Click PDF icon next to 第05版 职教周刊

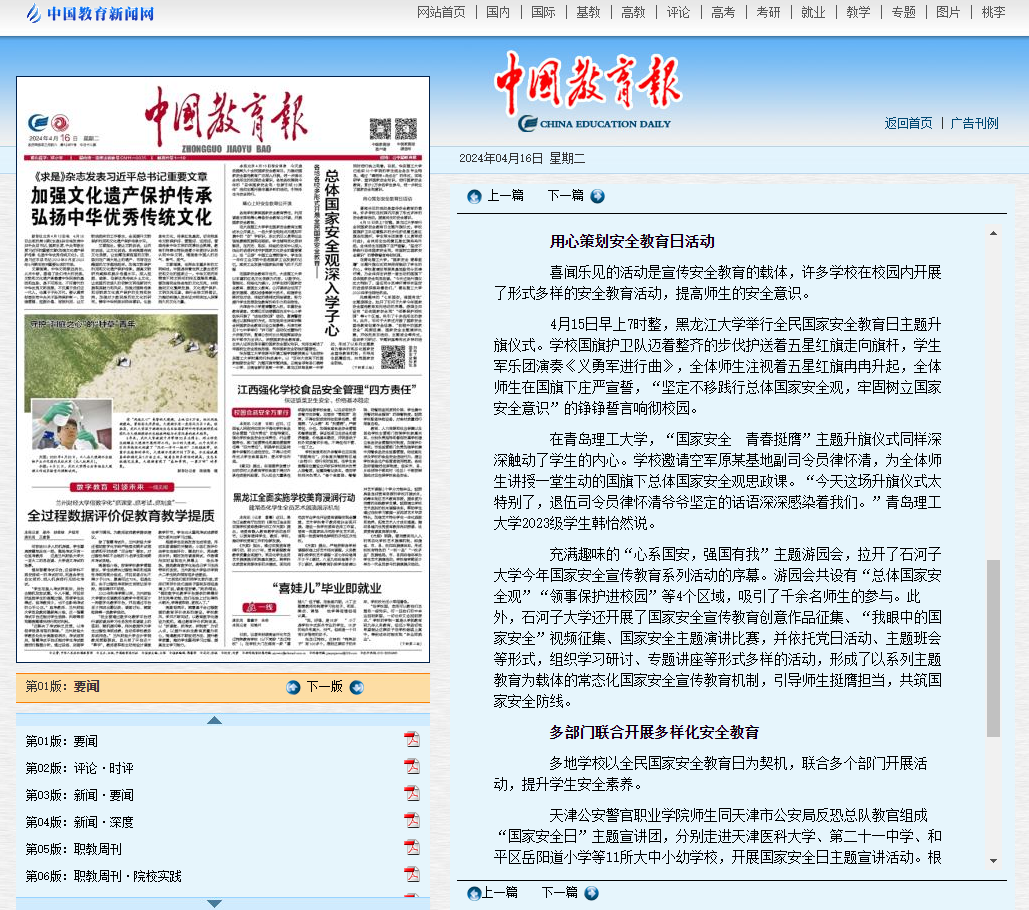(x=411, y=848)
